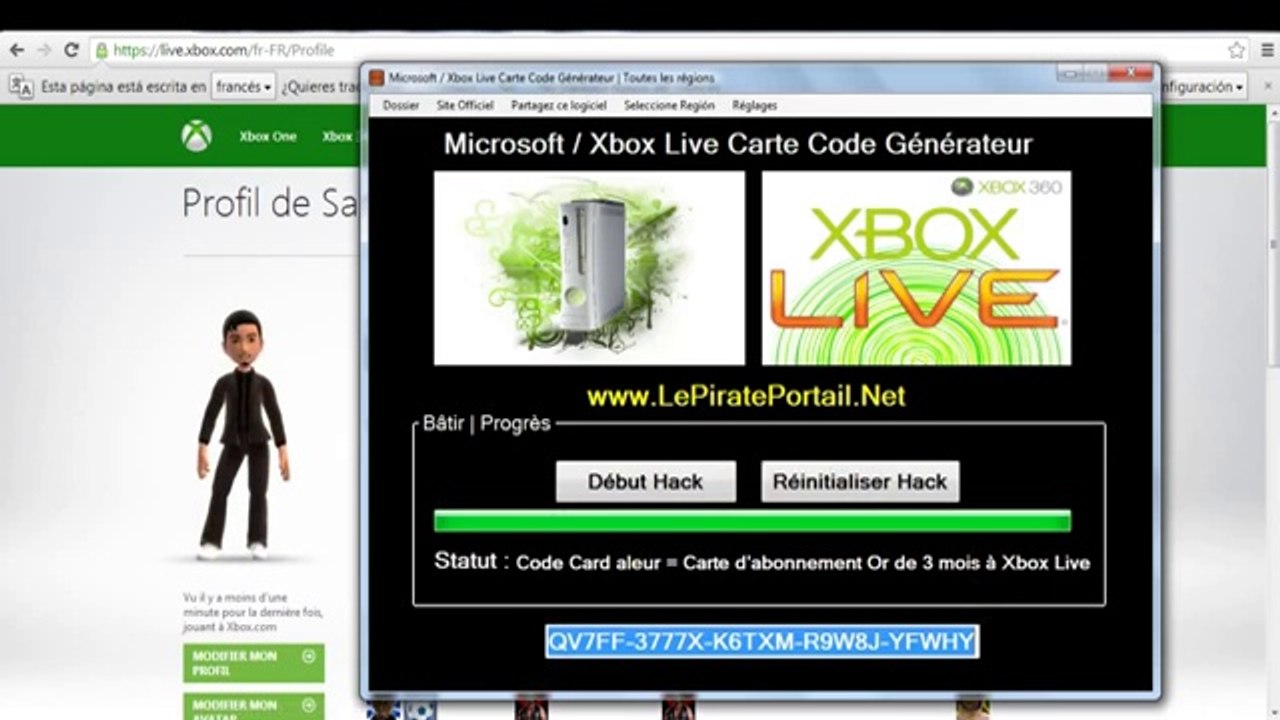The image size is (1280, 720).
Task: Open the Dossier menu
Action: click(401, 105)
